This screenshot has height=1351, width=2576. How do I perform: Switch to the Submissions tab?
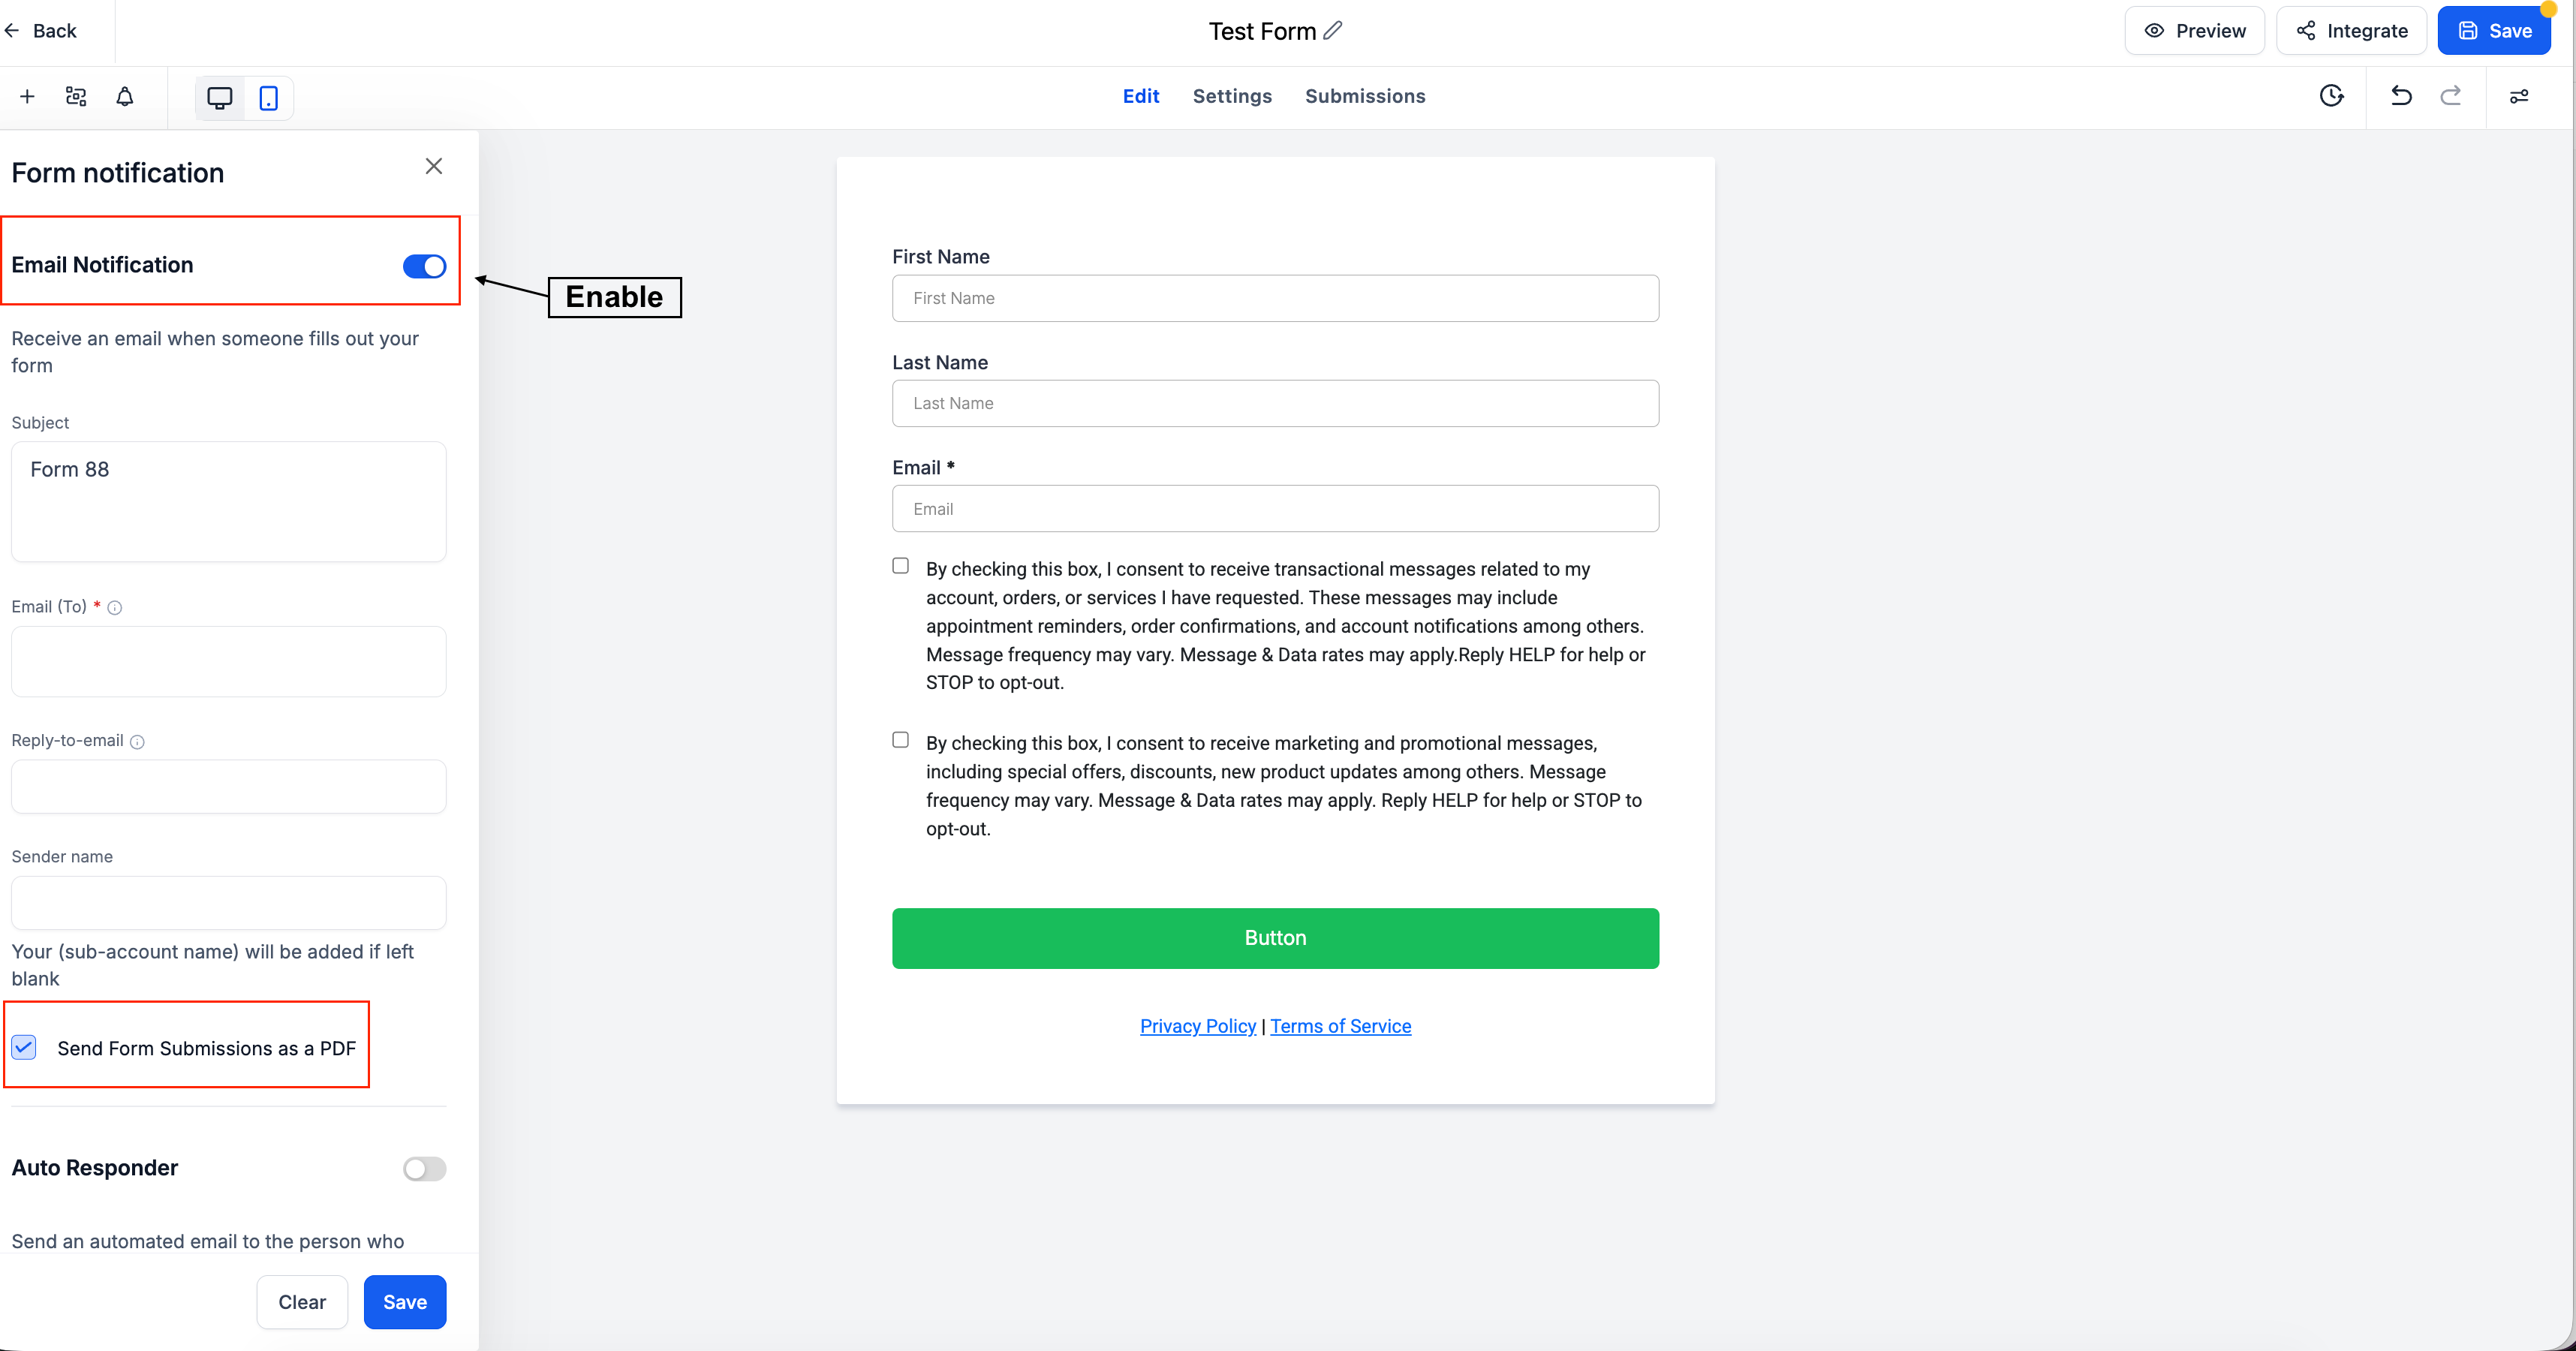pos(1365,96)
